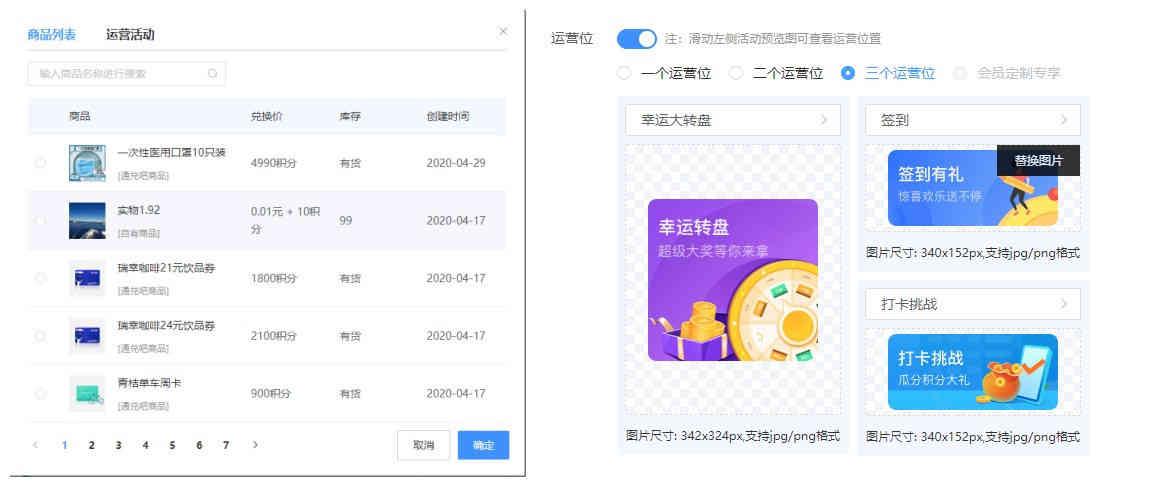Screen dimensions: 1152x487
Task: Click the date 2020-04-29
Action: click(456, 163)
